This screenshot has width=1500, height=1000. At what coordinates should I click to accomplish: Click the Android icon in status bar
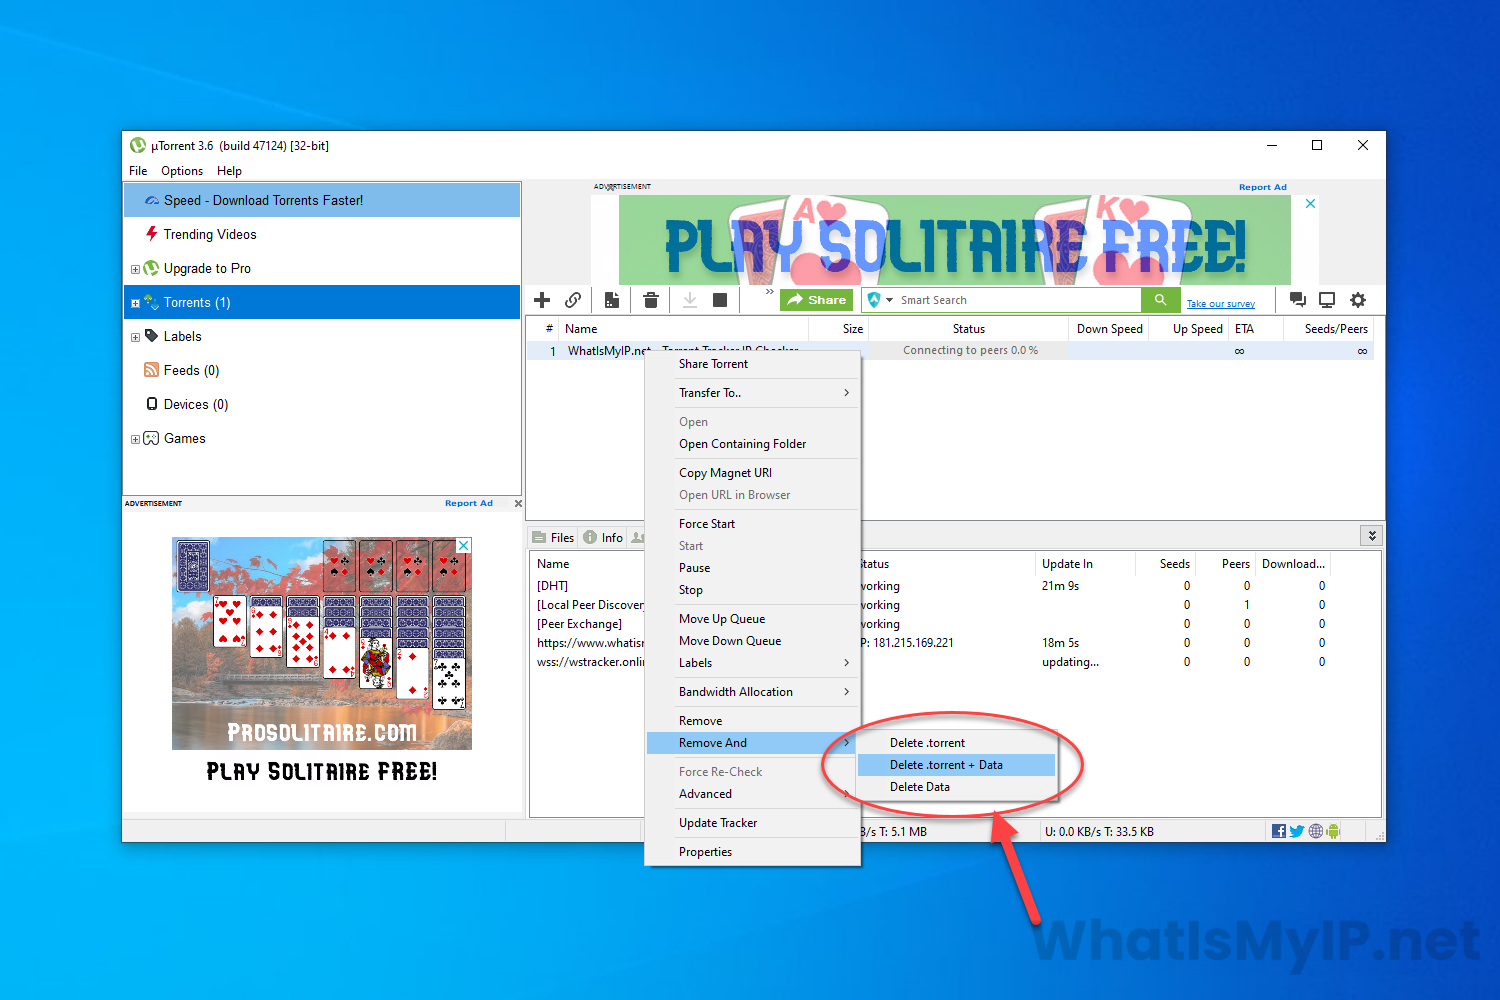pyautogui.click(x=1333, y=831)
